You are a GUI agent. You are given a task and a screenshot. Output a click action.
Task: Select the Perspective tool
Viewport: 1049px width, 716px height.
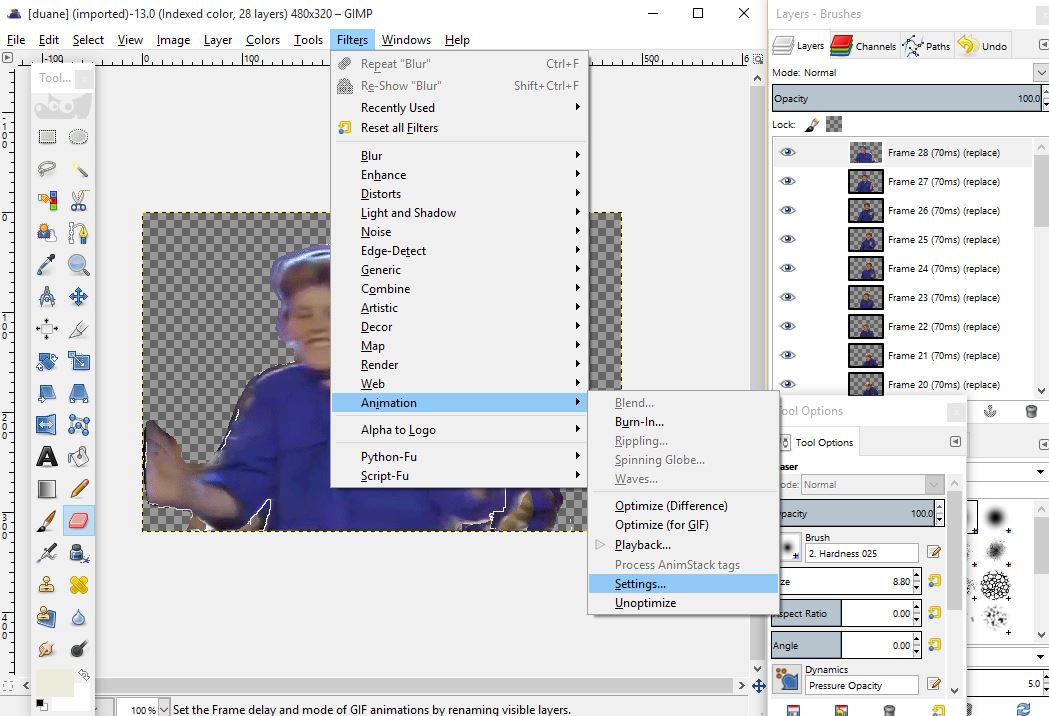tap(78, 393)
